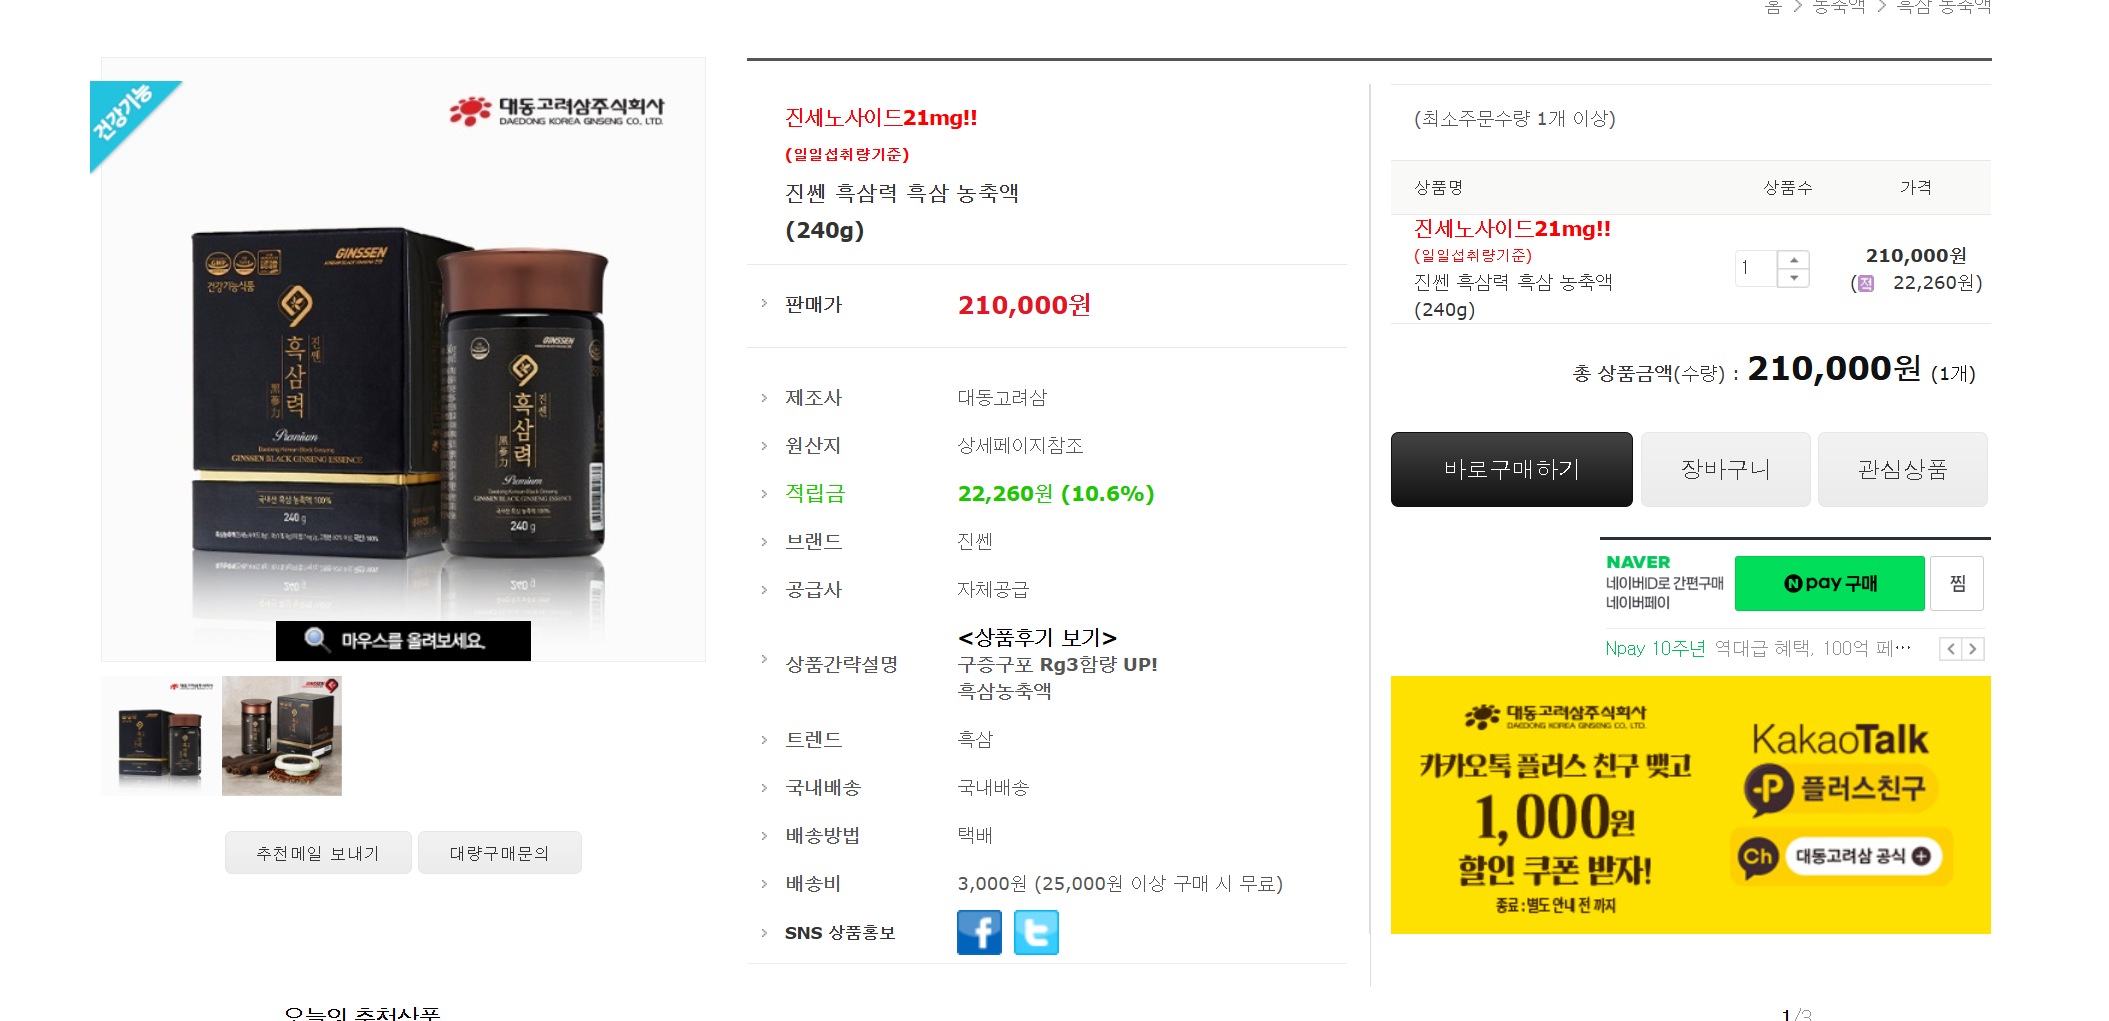Click the 바로구매하기 button
The height and width of the screenshot is (1021, 2109).
coord(1511,469)
